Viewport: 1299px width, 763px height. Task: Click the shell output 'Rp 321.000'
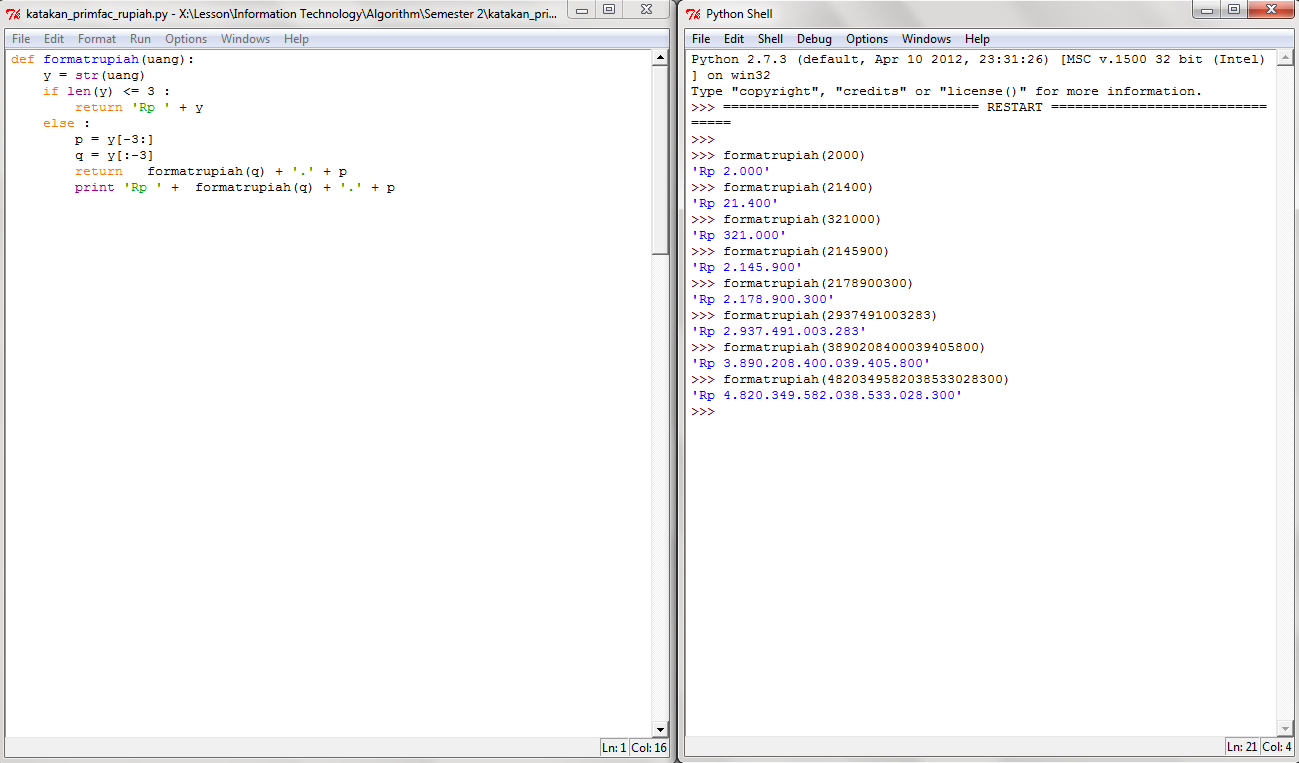tap(739, 235)
